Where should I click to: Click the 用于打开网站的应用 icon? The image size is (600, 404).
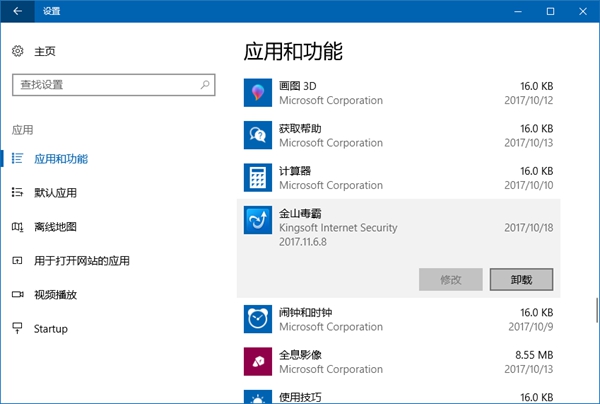[x=17, y=261]
